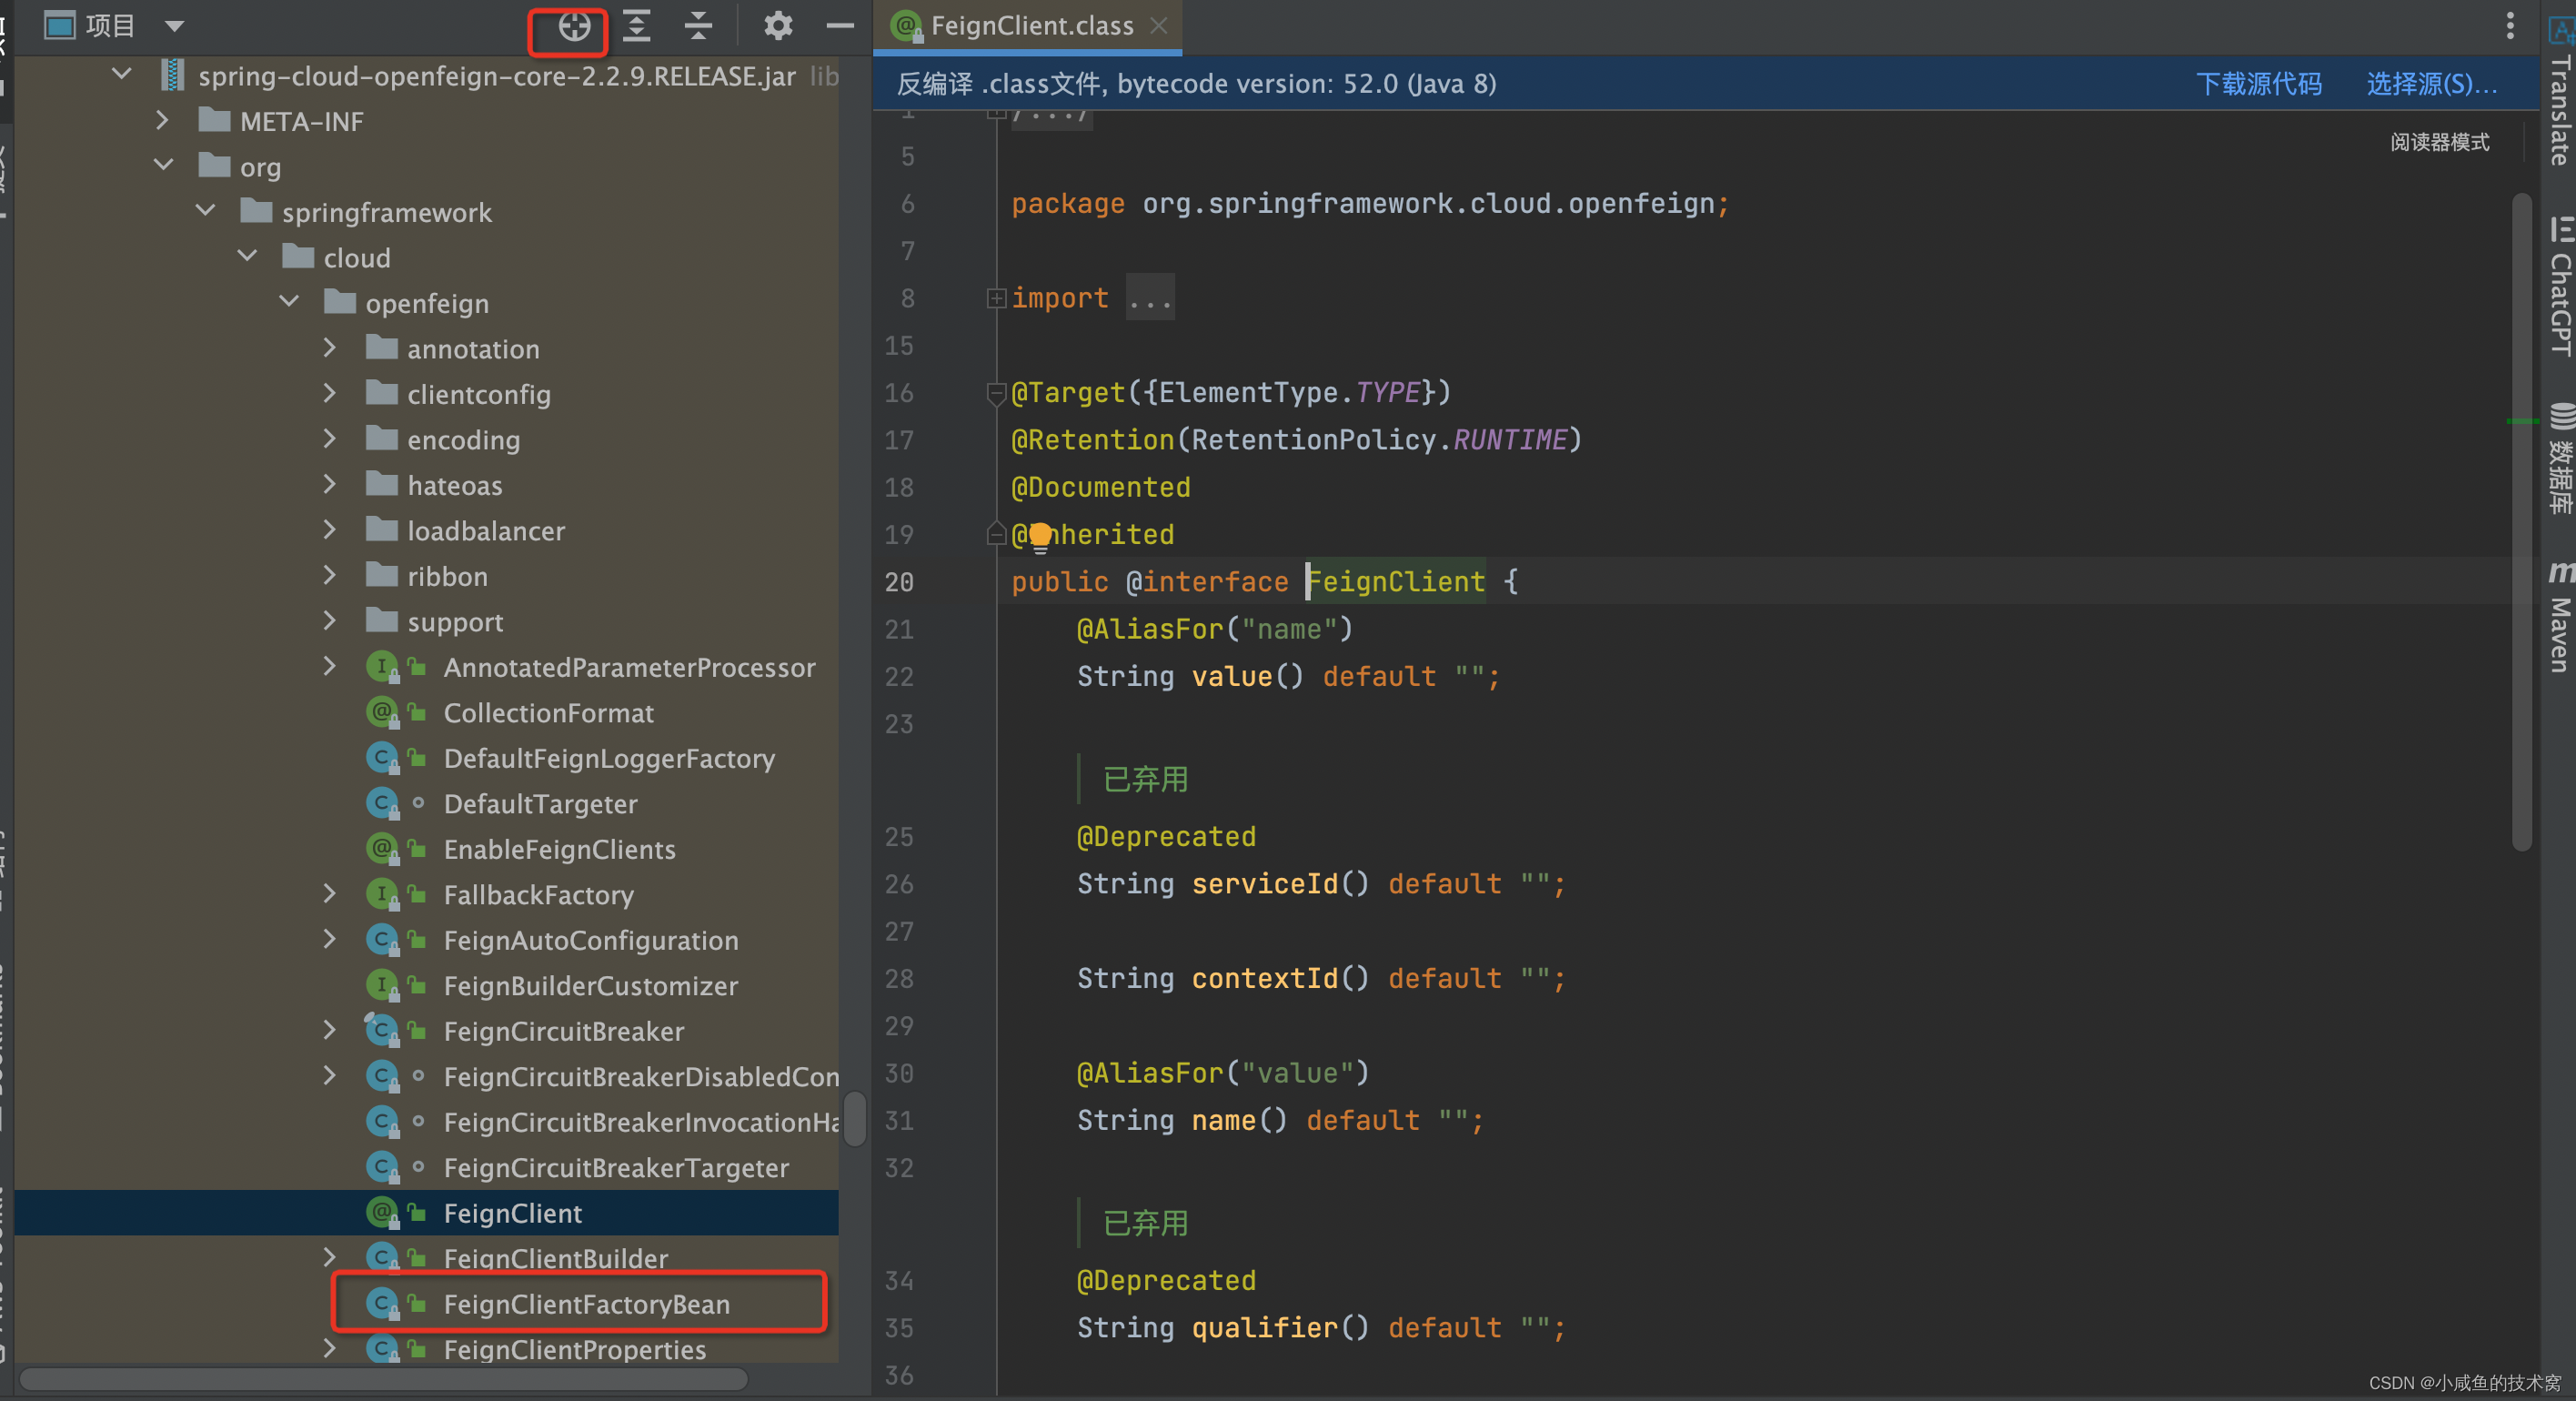Hide the project tool window
The width and height of the screenshot is (2576, 1401).
840,26
